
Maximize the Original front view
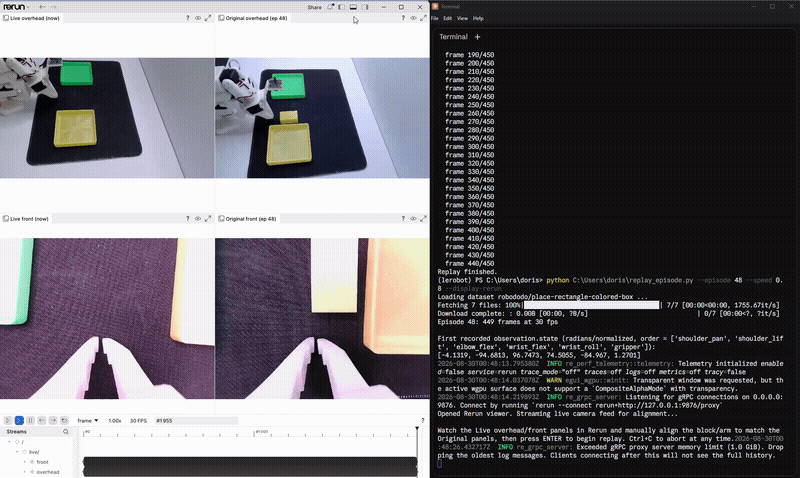423,218
